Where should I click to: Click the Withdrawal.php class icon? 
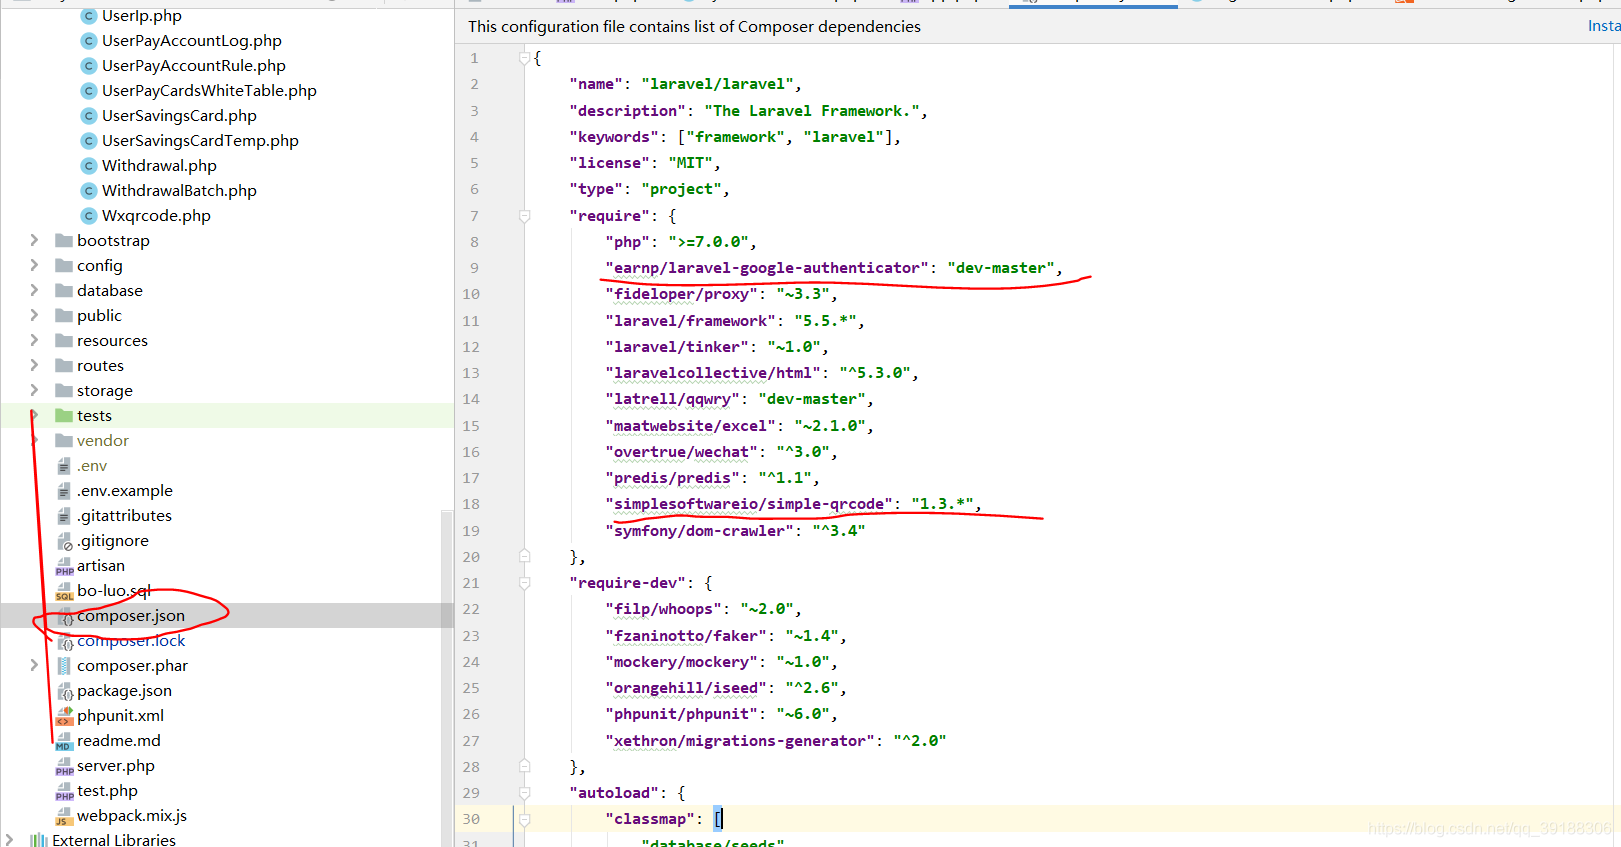coord(89,166)
